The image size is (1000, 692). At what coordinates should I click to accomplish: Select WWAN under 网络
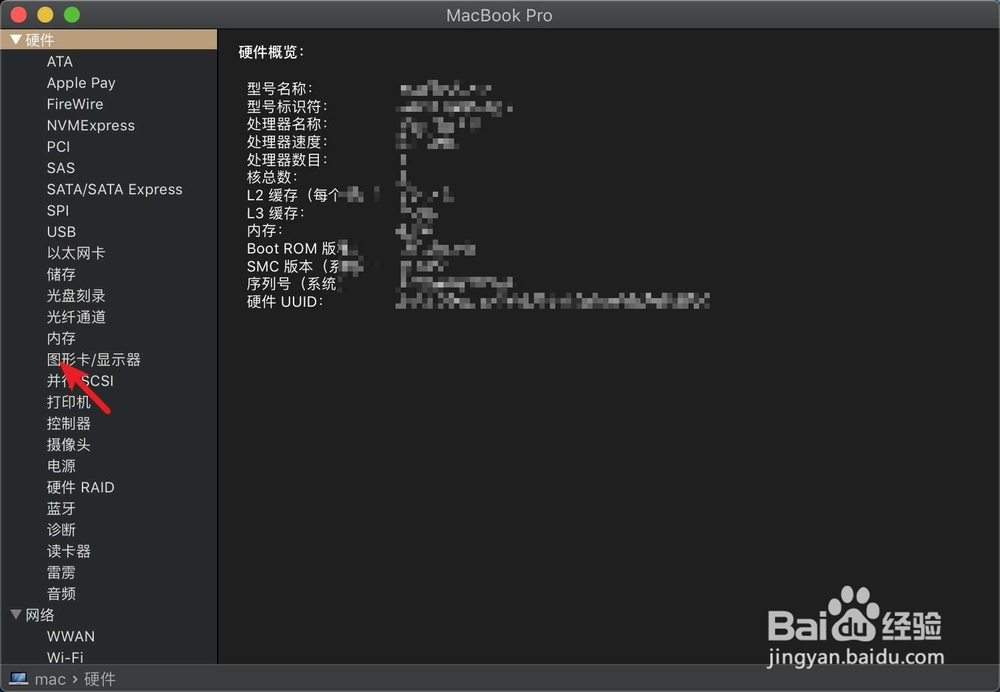click(71, 636)
